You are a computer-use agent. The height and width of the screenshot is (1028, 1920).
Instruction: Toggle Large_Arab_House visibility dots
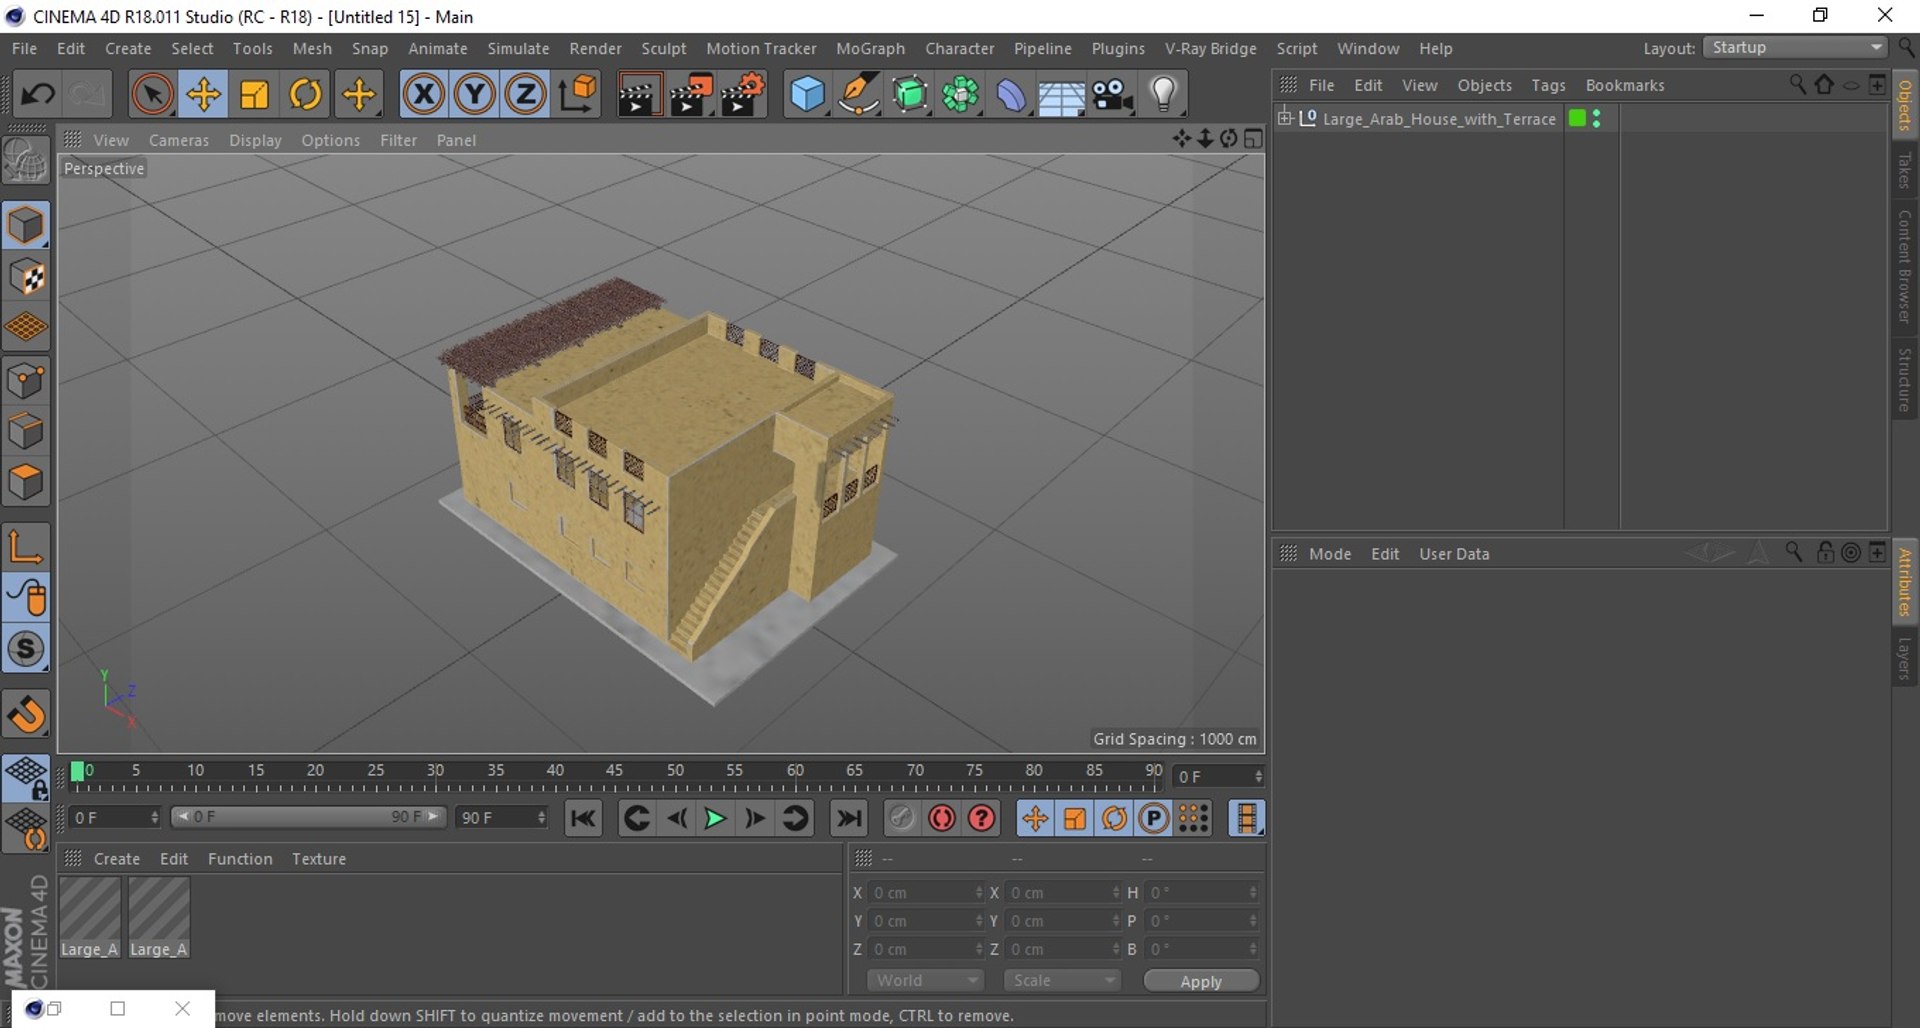(1597, 118)
